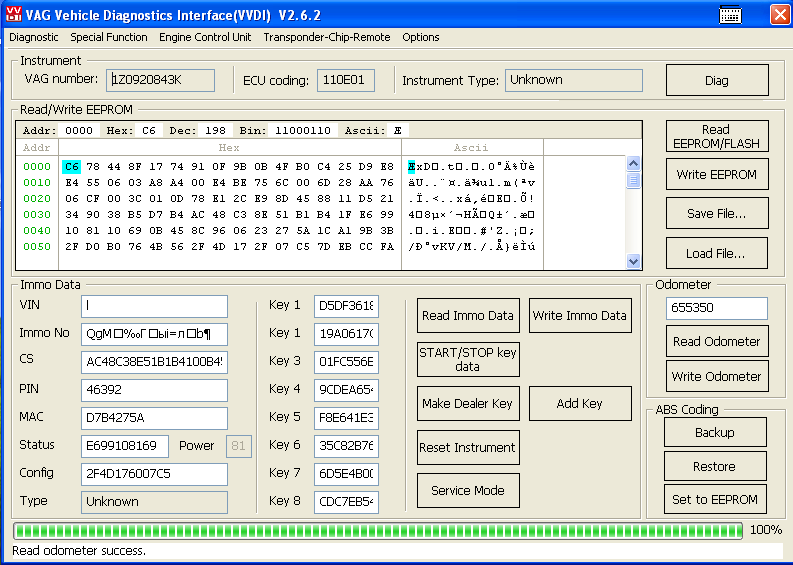Click the green progress bar
This screenshot has height=565, width=793.
[378, 531]
